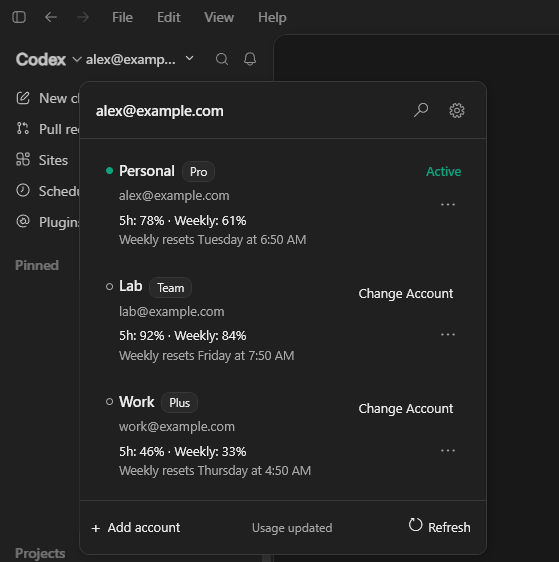Click the Pro plan badge
This screenshot has height=562, width=559.
click(x=199, y=172)
